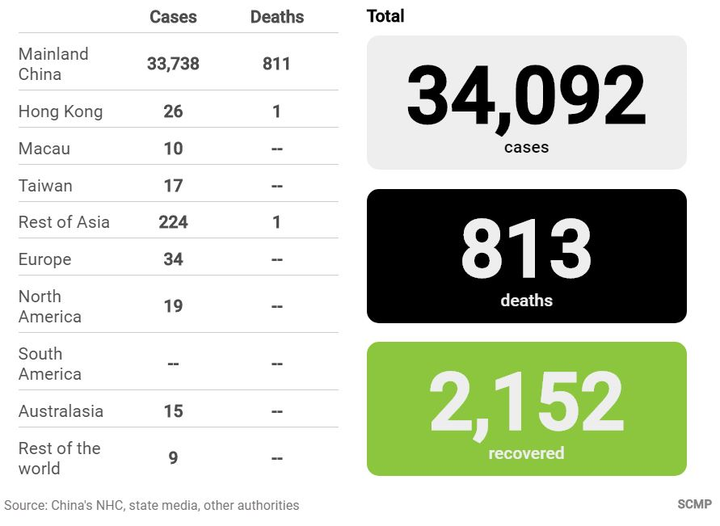Click Mainland China's 811 deaths value

pos(276,64)
